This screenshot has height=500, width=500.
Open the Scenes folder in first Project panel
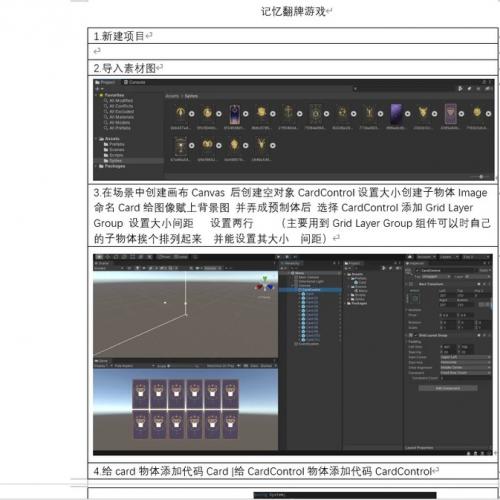(x=114, y=150)
